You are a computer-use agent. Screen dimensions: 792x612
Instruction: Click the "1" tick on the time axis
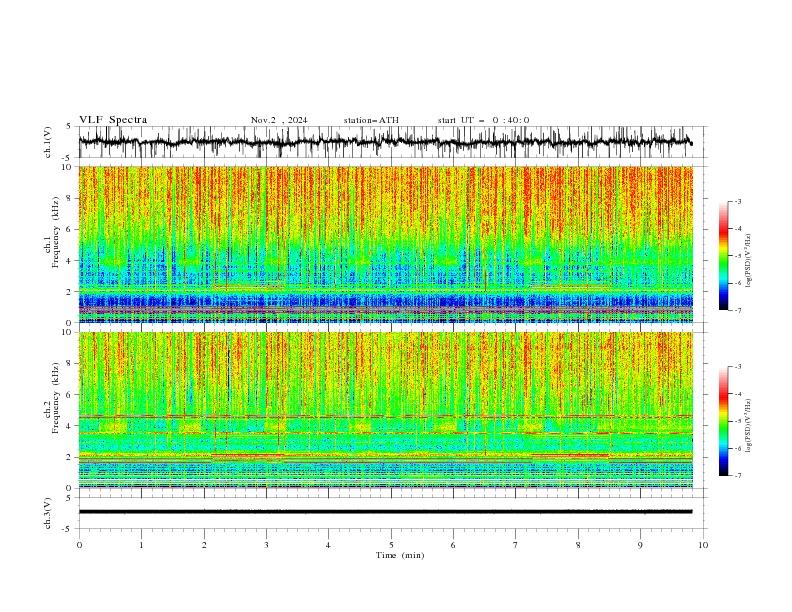point(141,545)
